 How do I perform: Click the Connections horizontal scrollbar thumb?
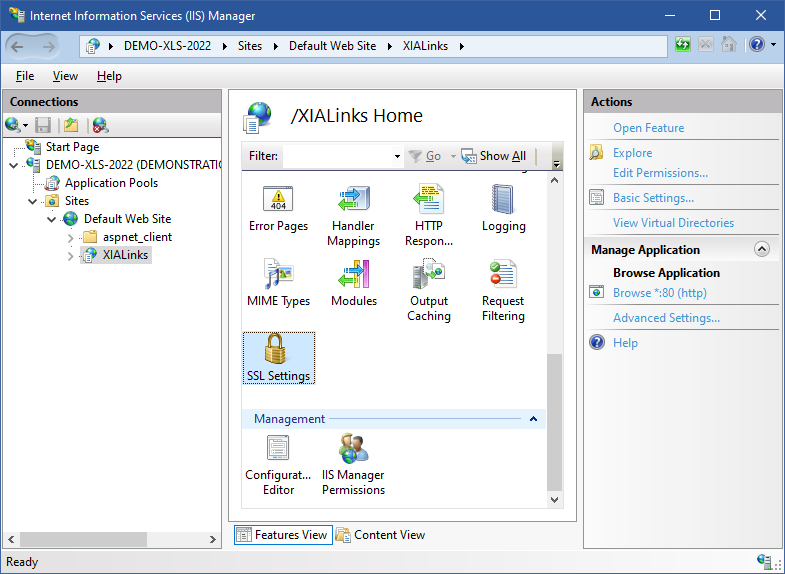pyautogui.click(x=83, y=539)
